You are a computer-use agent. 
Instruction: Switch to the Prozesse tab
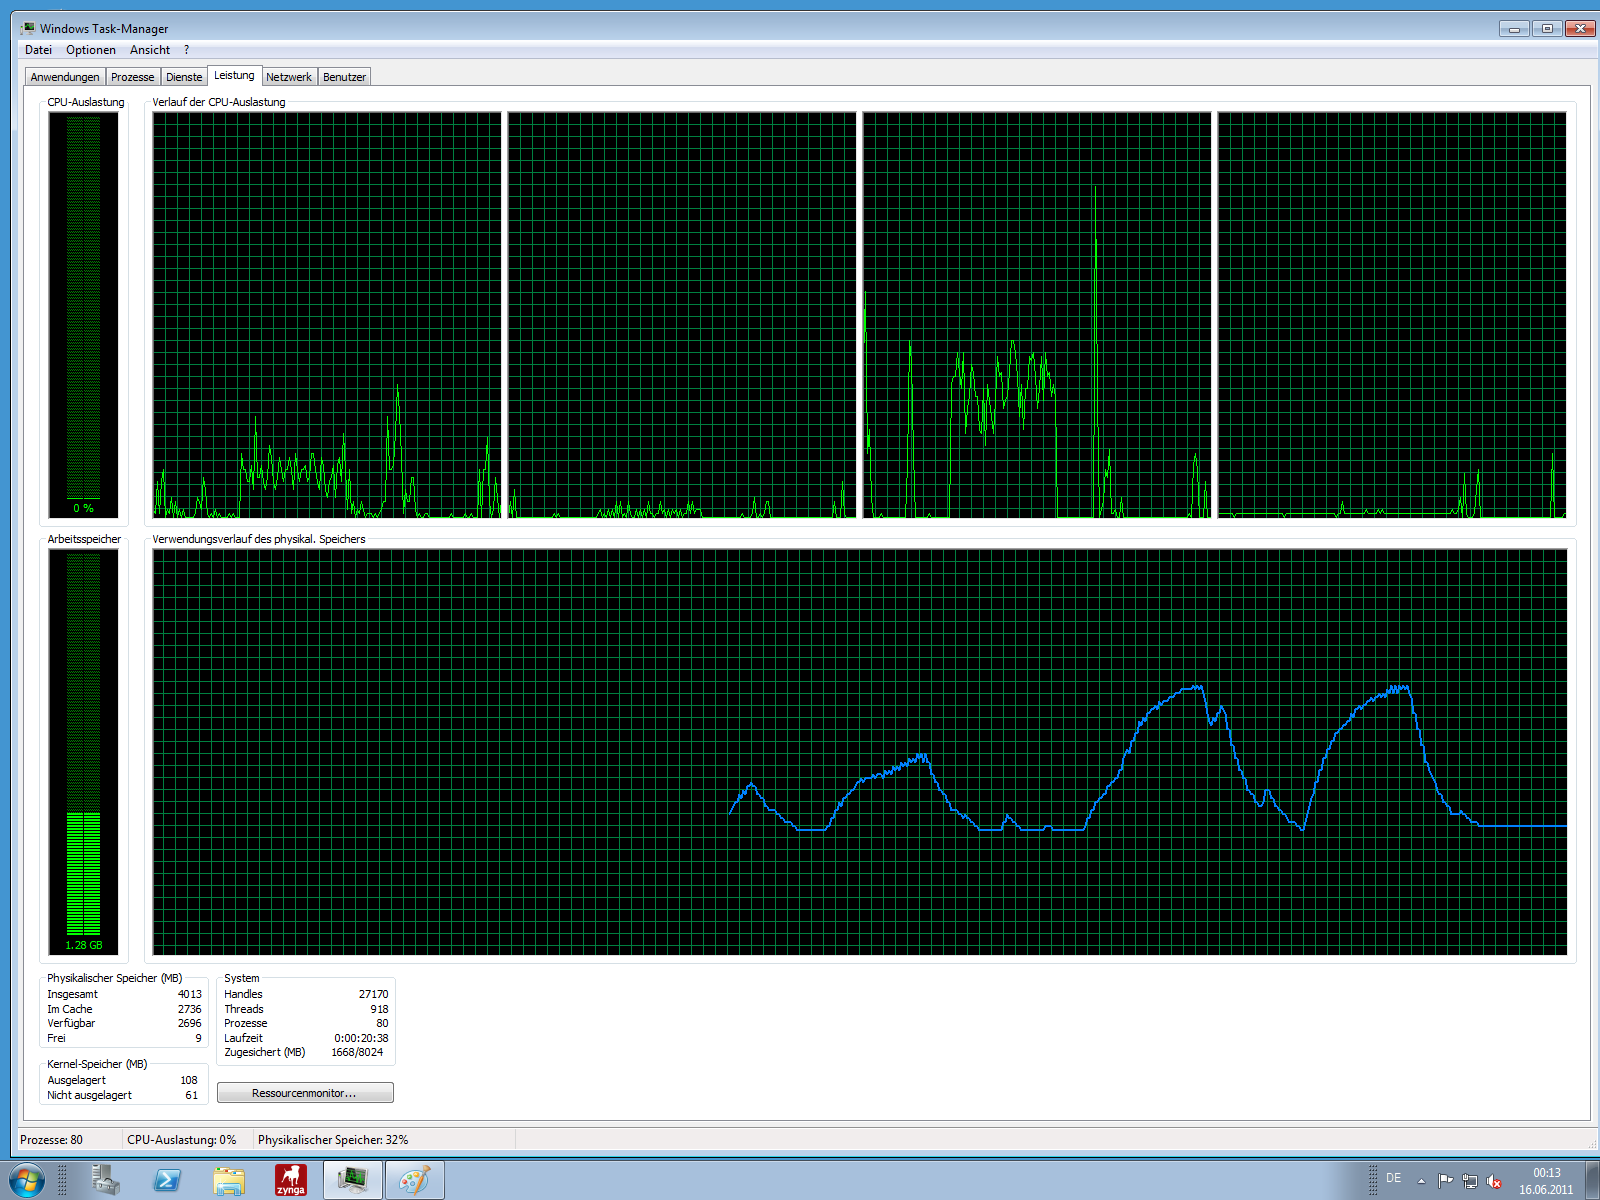coord(133,77)
